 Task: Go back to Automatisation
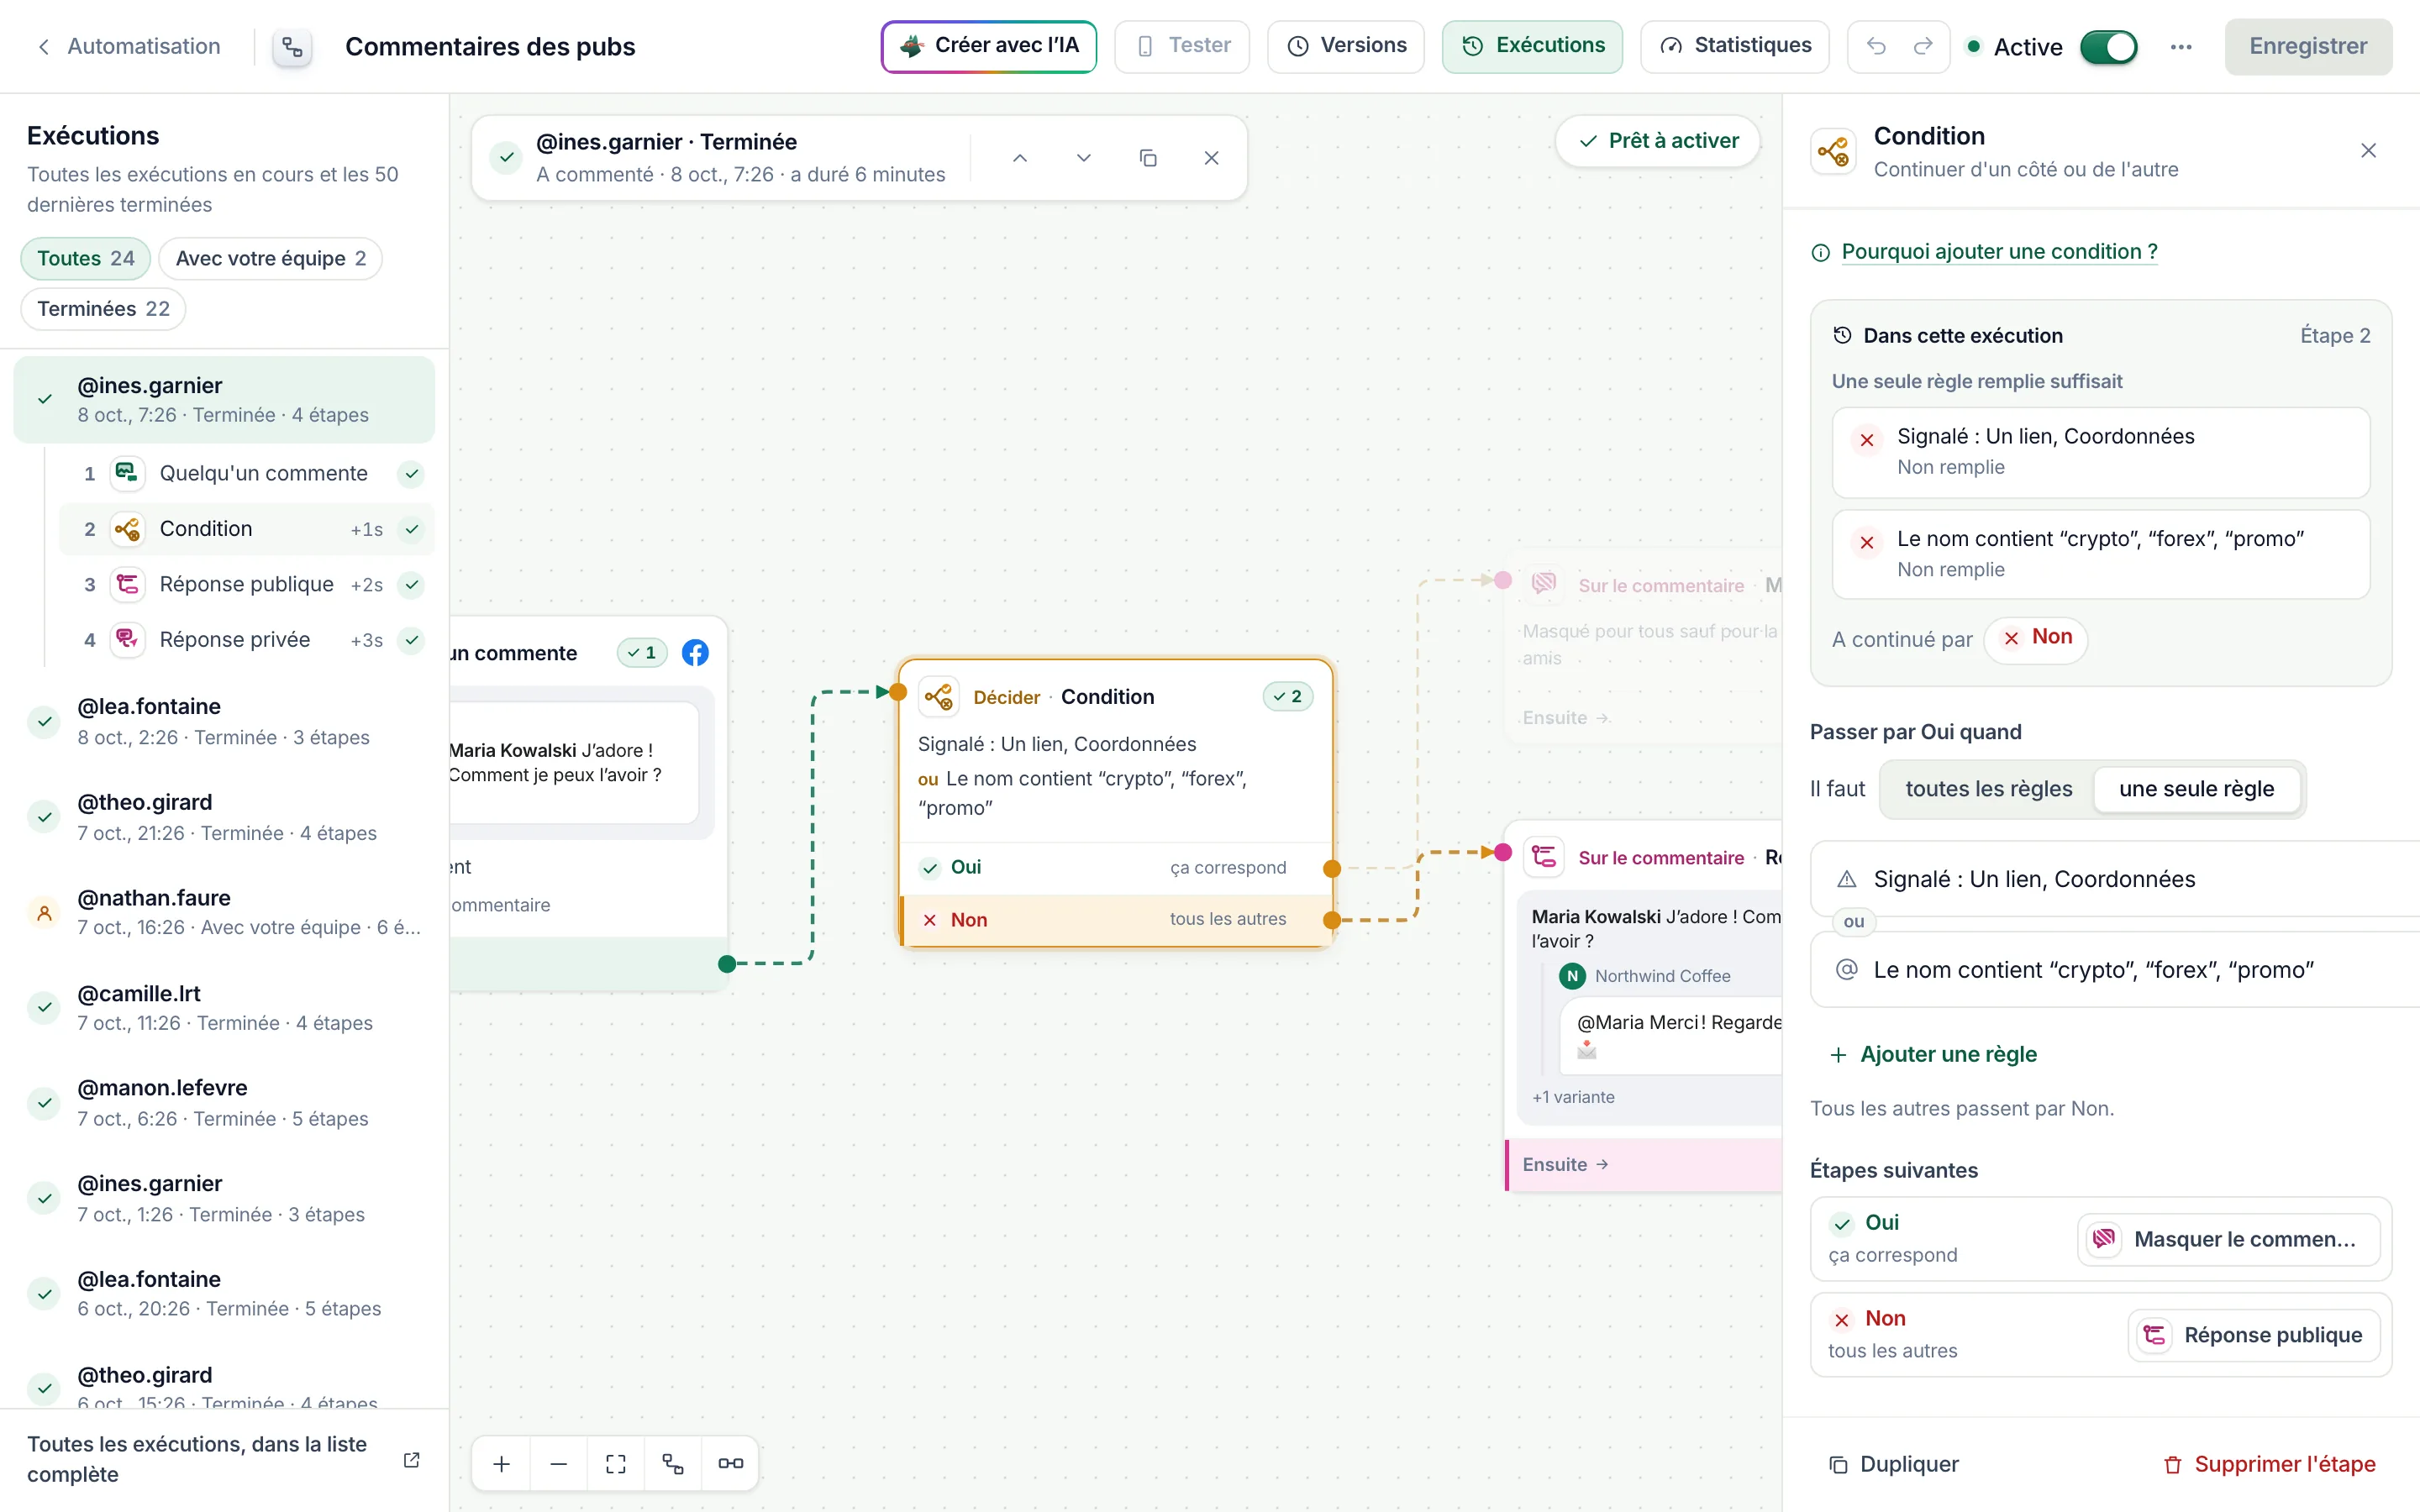click(x=129, y=46)
